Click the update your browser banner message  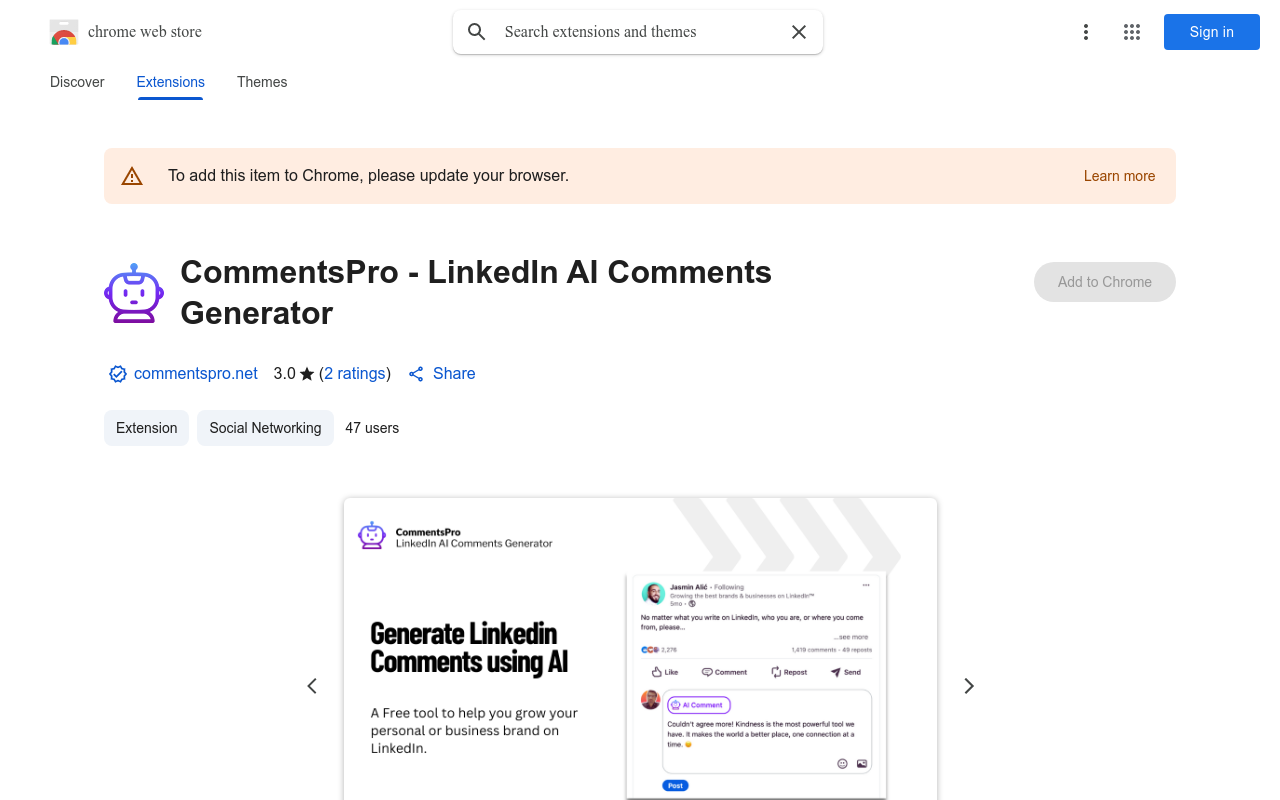(368, 176)
